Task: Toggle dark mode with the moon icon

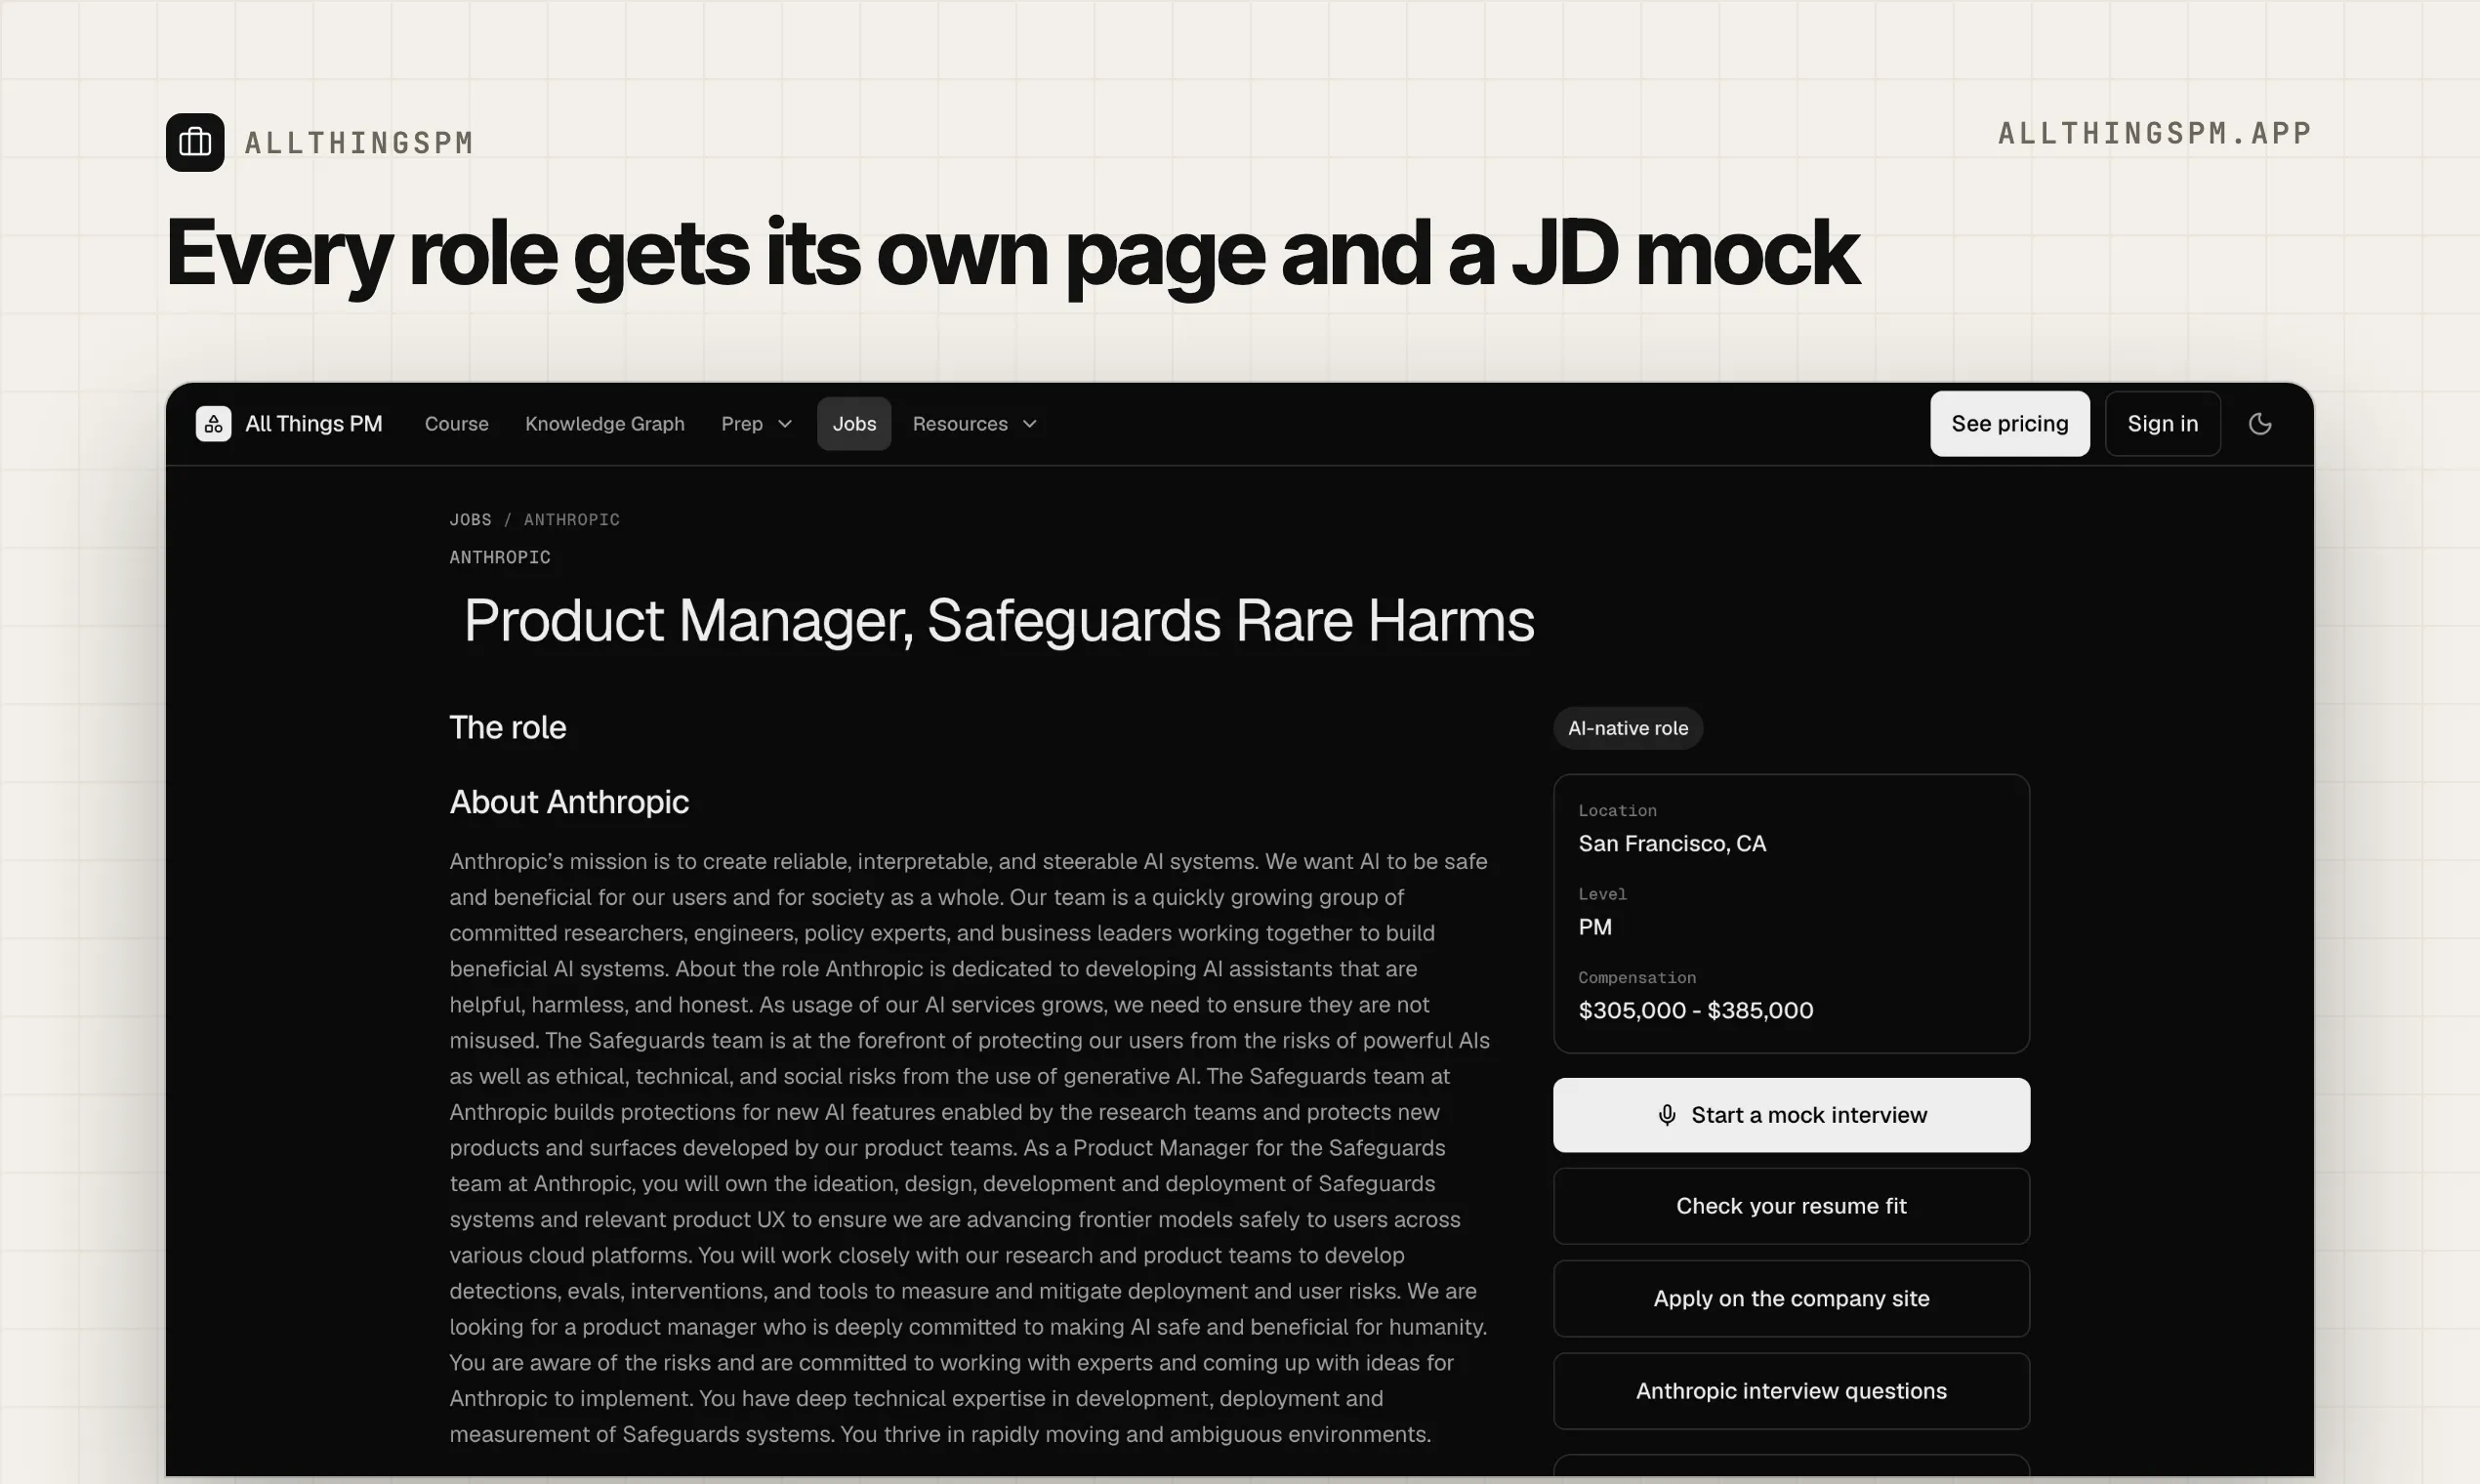Action: click(2260, 424)
